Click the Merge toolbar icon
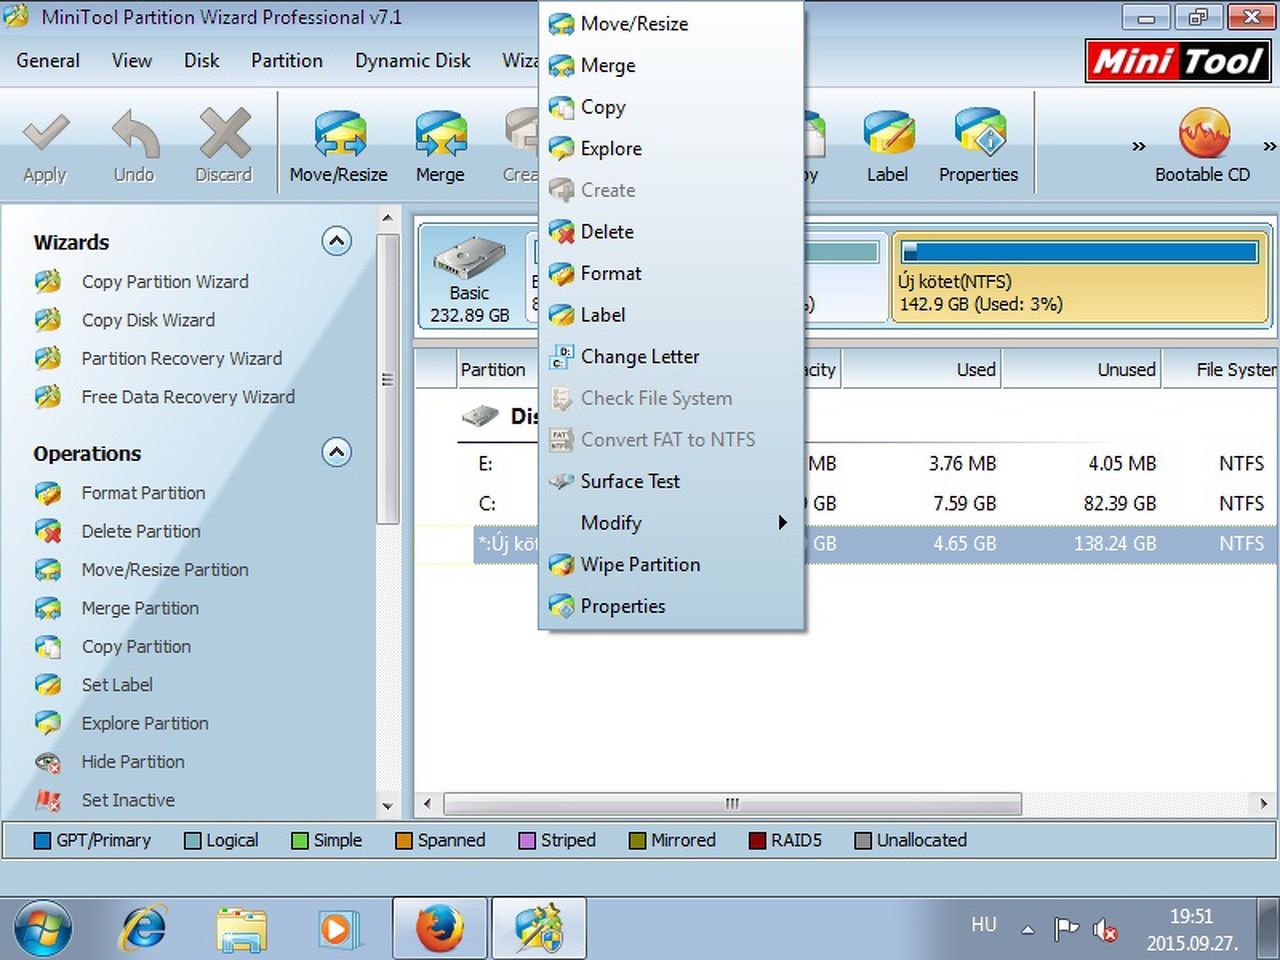The height and width of the screenshot is (960, 1280). [x=440, y=134]
